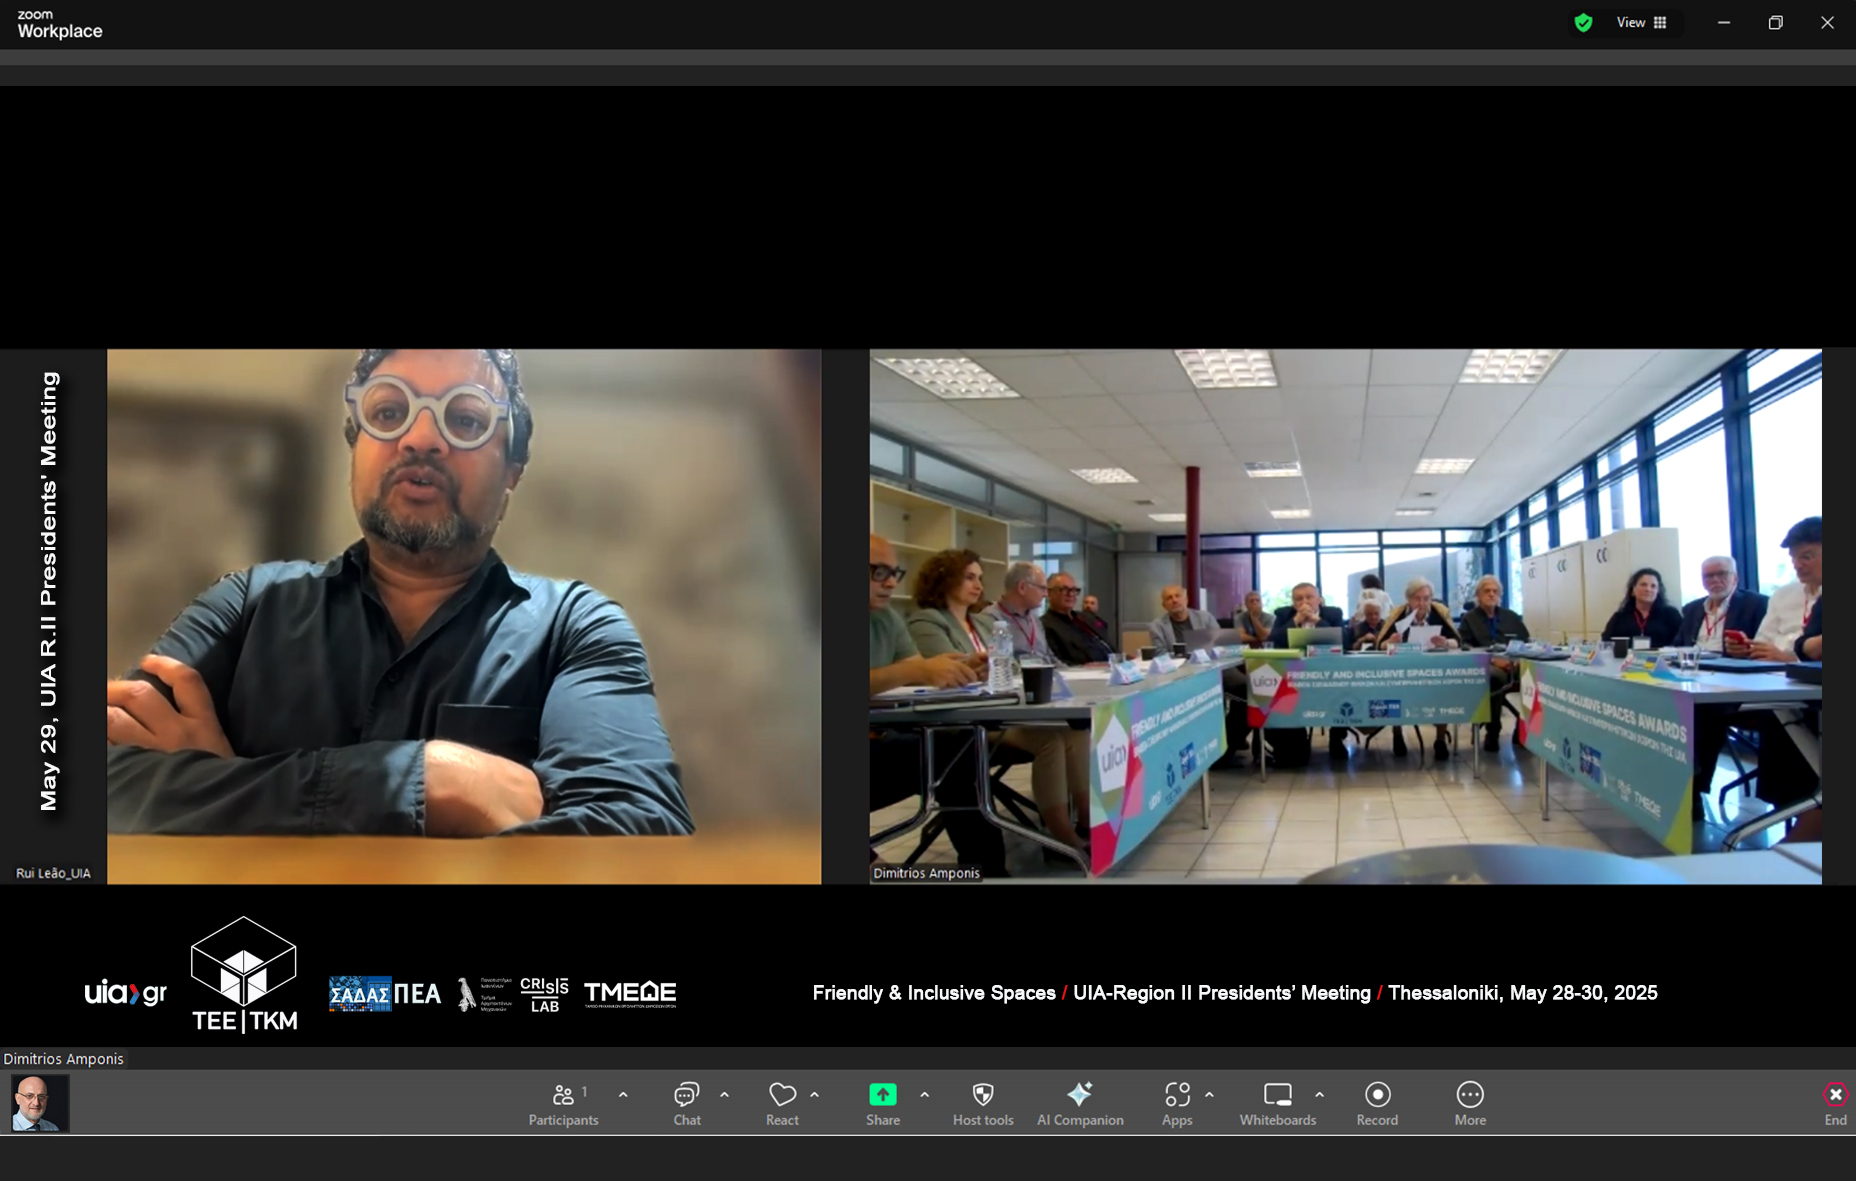Click the ΤΜΕΔΕ logo
The width and height of the screenshot is (1856, 1181).
pyautogui.click(x=630, y=994)
